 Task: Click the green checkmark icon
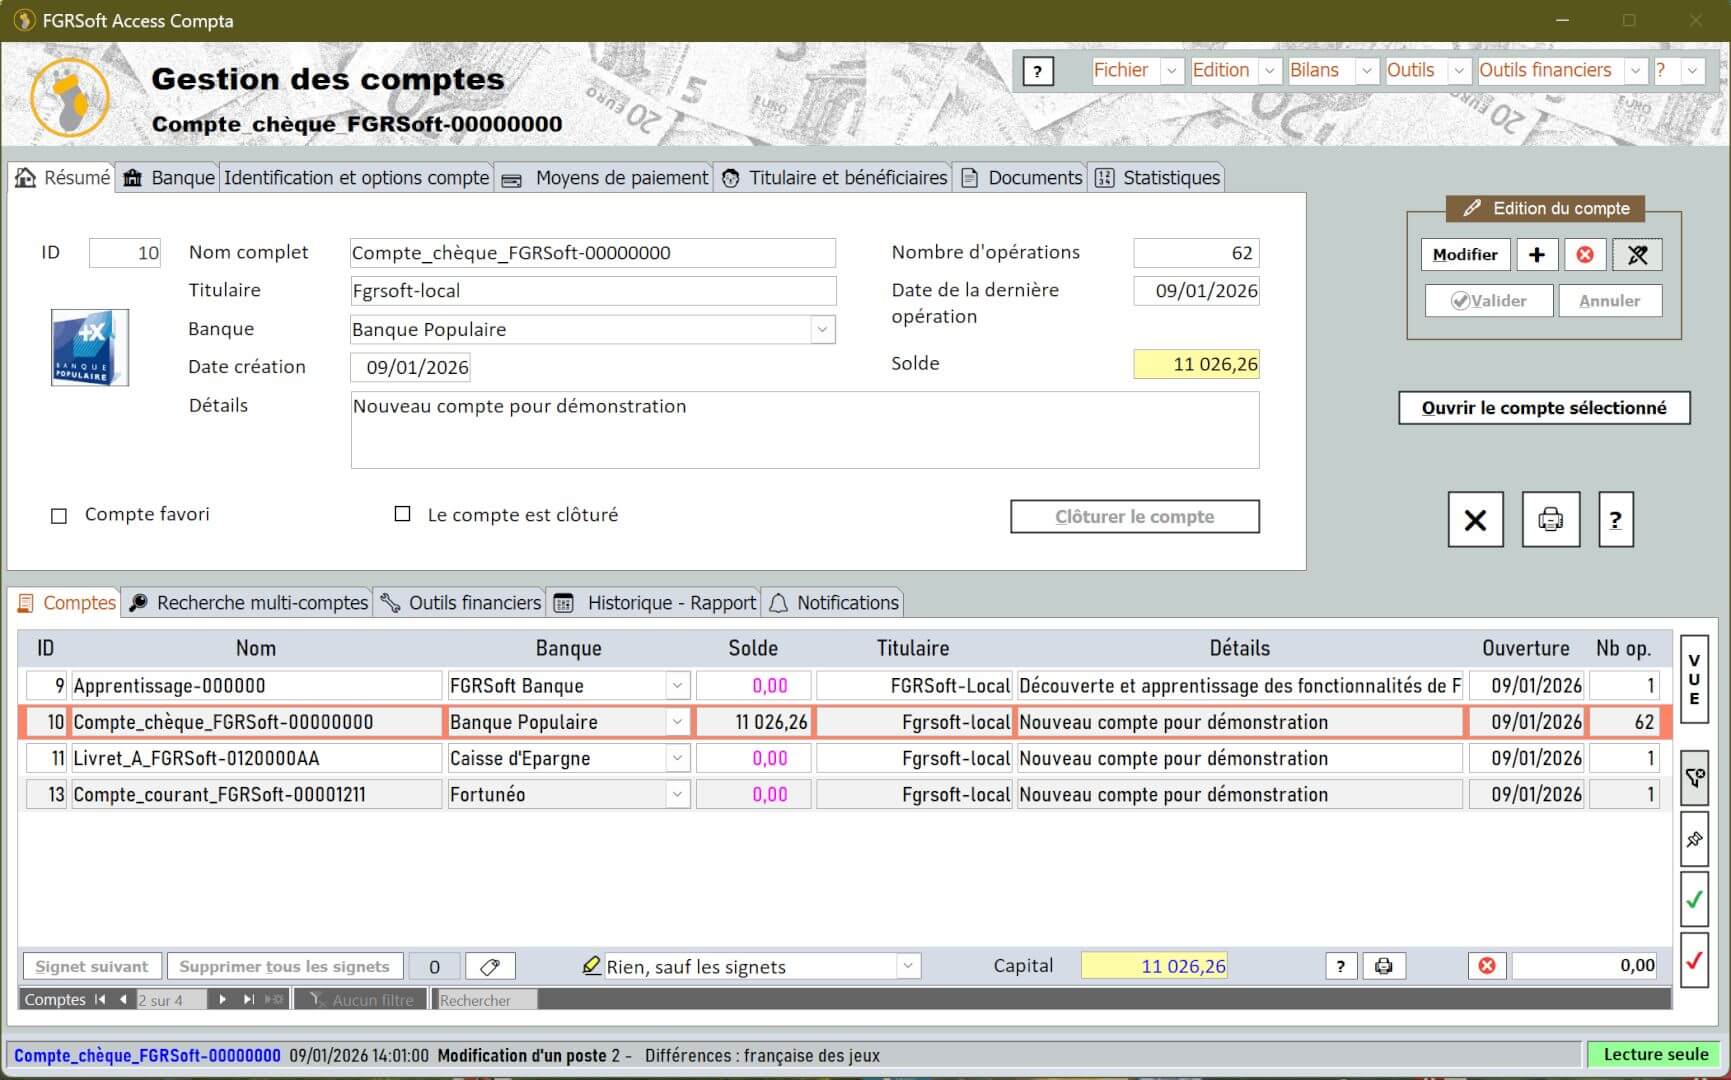[x=1694, y=900]
